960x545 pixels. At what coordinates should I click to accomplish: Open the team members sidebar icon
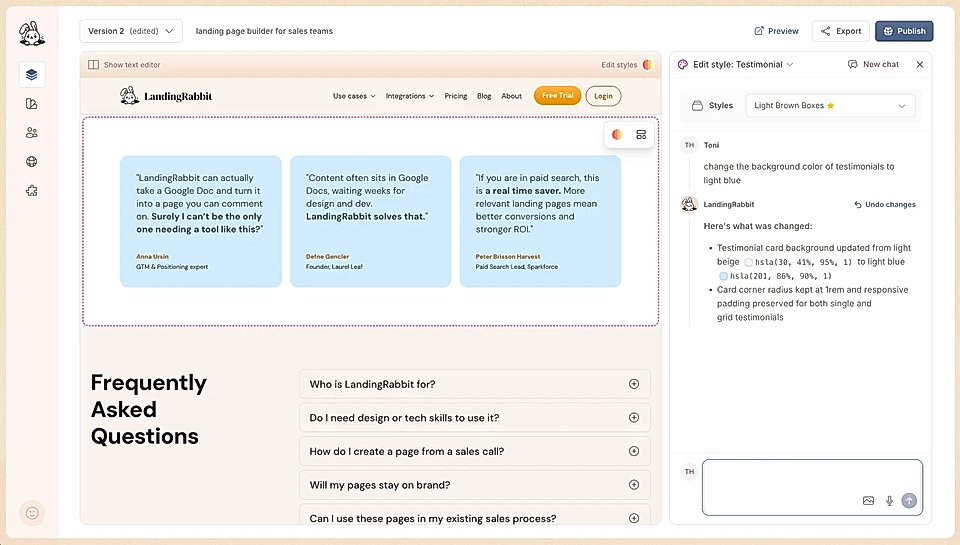pos(32,132)
